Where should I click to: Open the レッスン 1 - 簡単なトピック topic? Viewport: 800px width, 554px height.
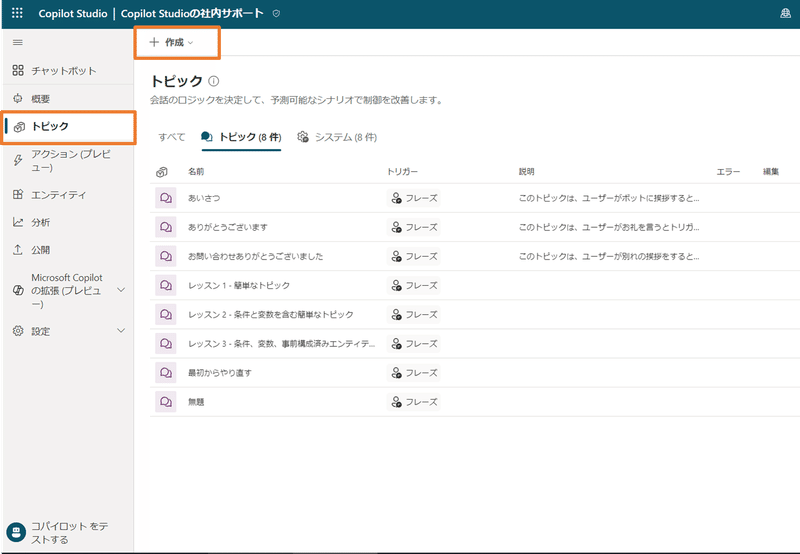[239, 286]
